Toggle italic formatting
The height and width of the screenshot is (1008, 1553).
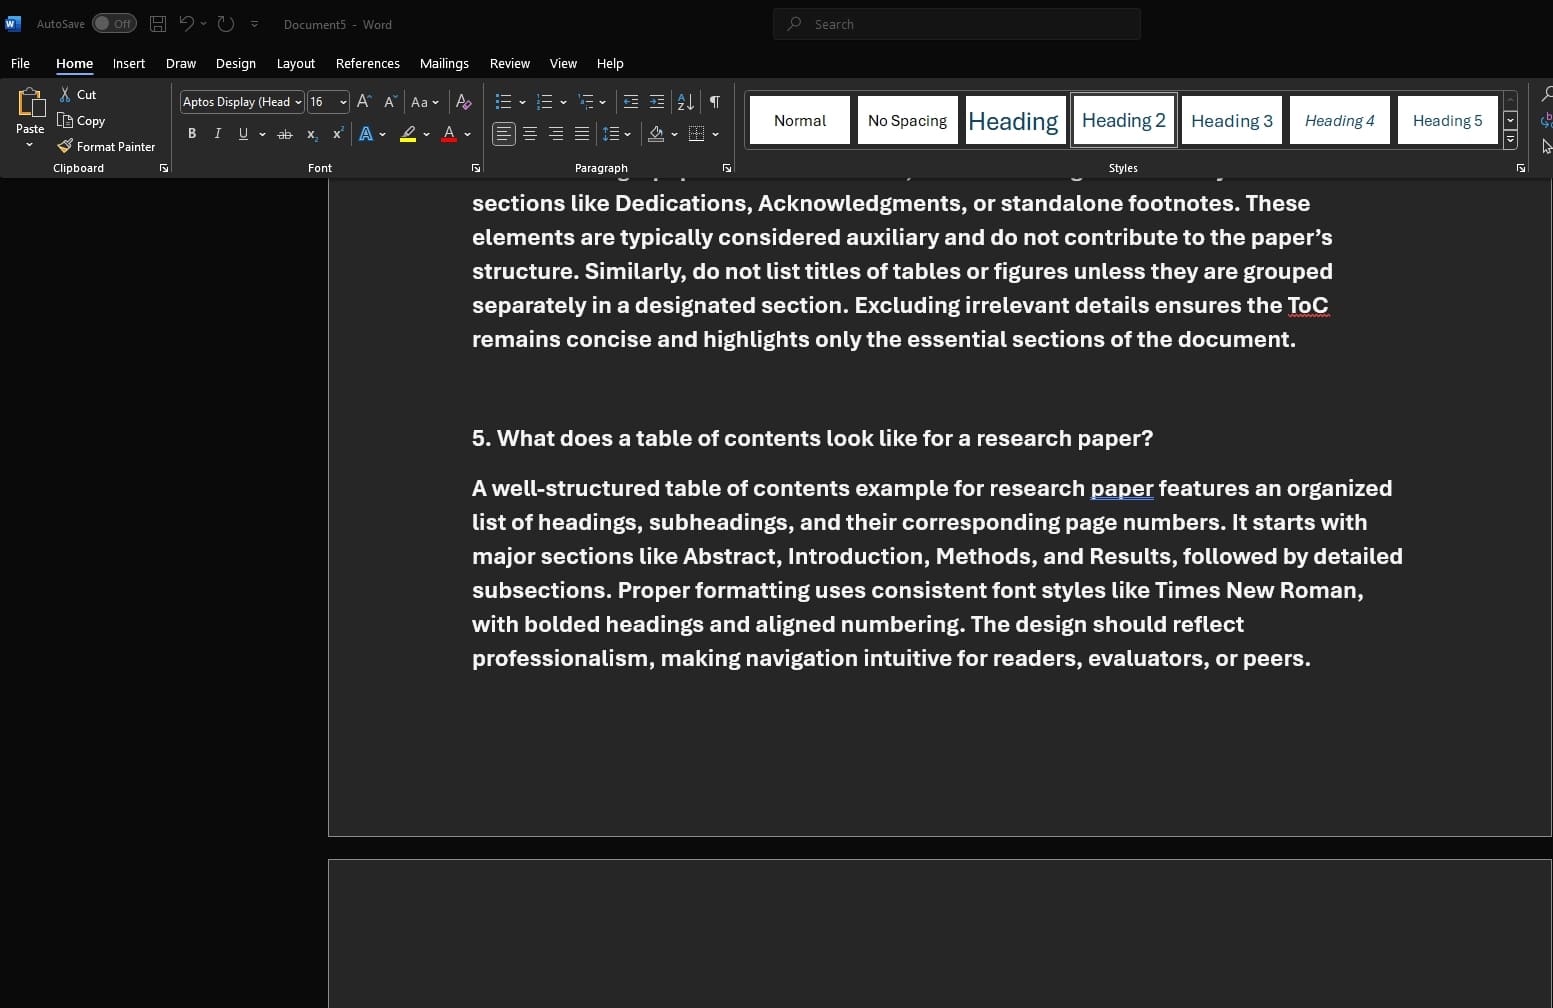pos(218,134)
